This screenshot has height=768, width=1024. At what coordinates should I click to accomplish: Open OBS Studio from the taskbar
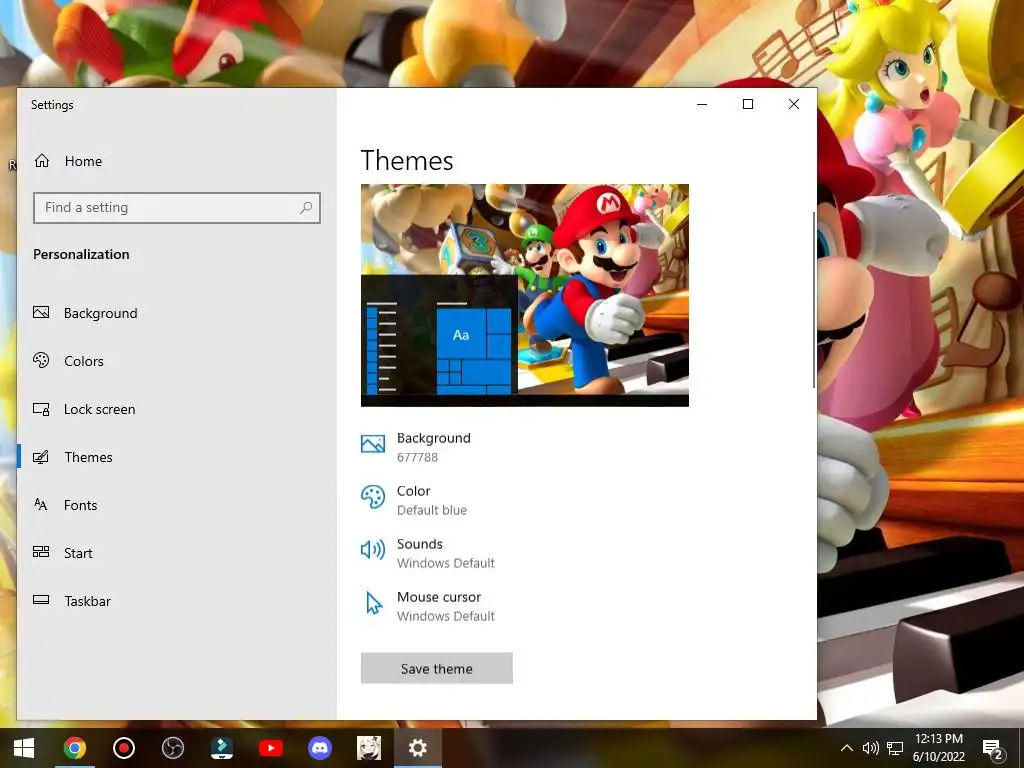point(172,748)
